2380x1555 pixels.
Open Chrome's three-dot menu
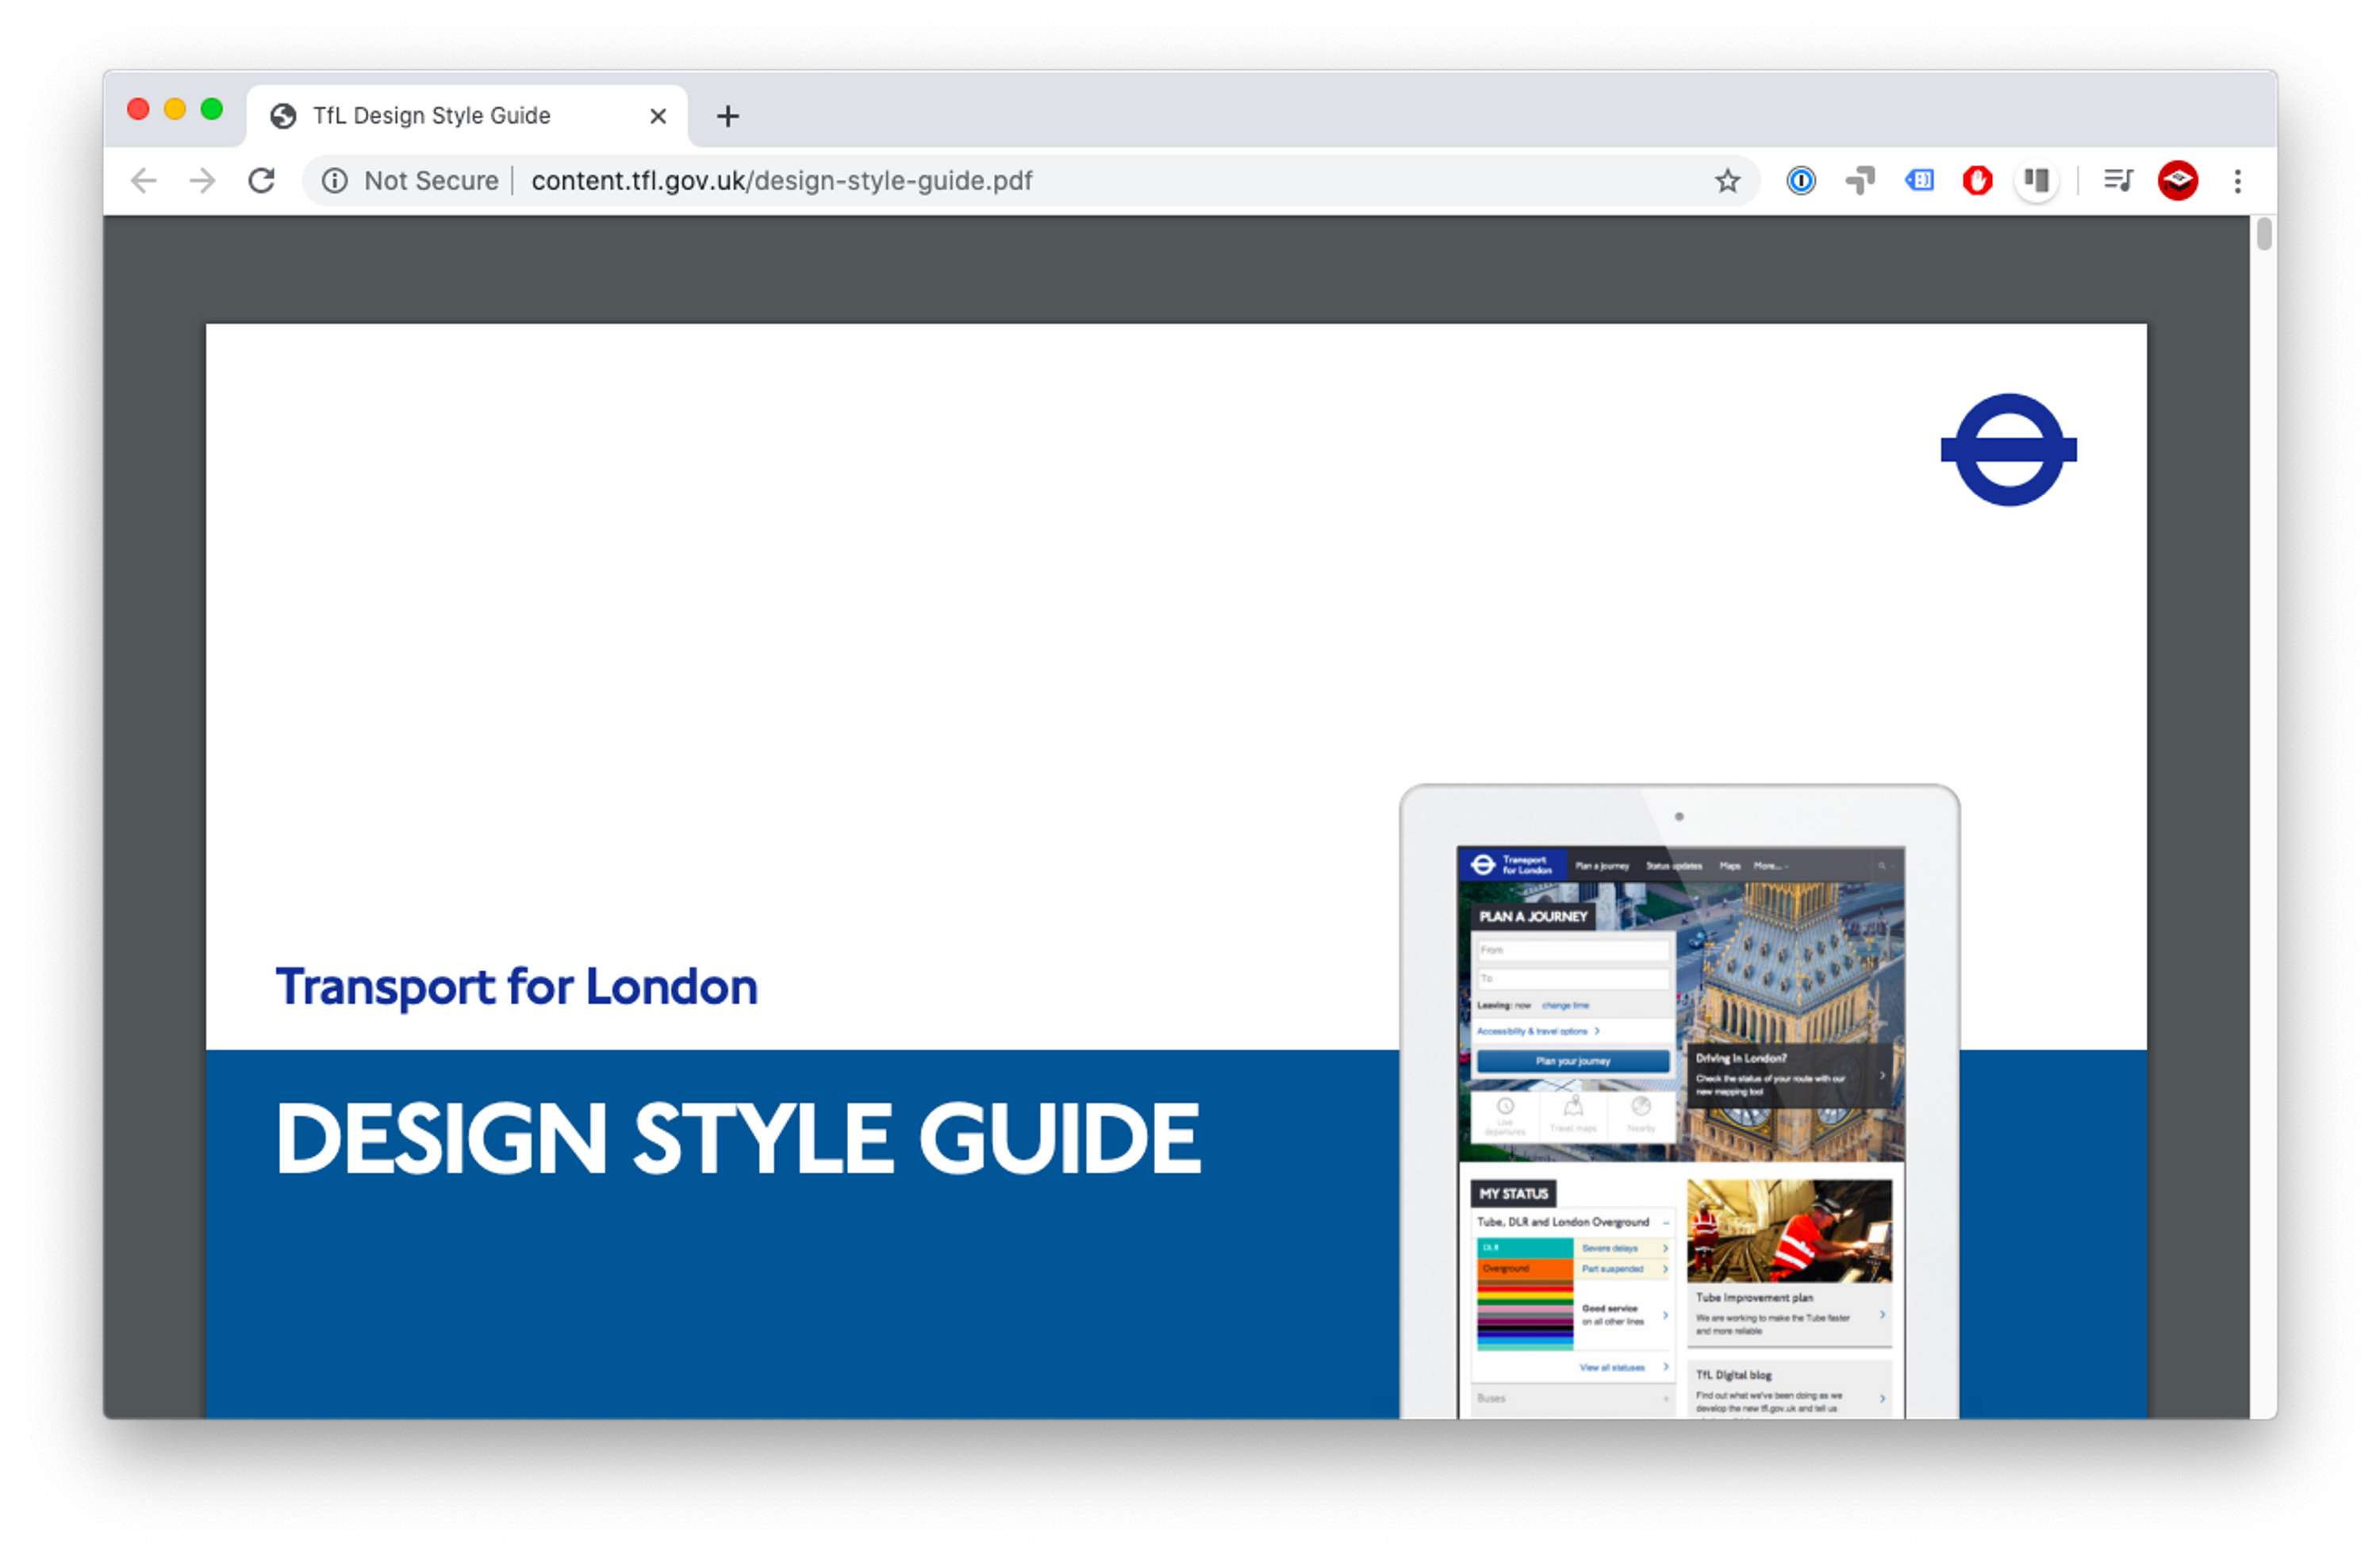click(2238, 181)
